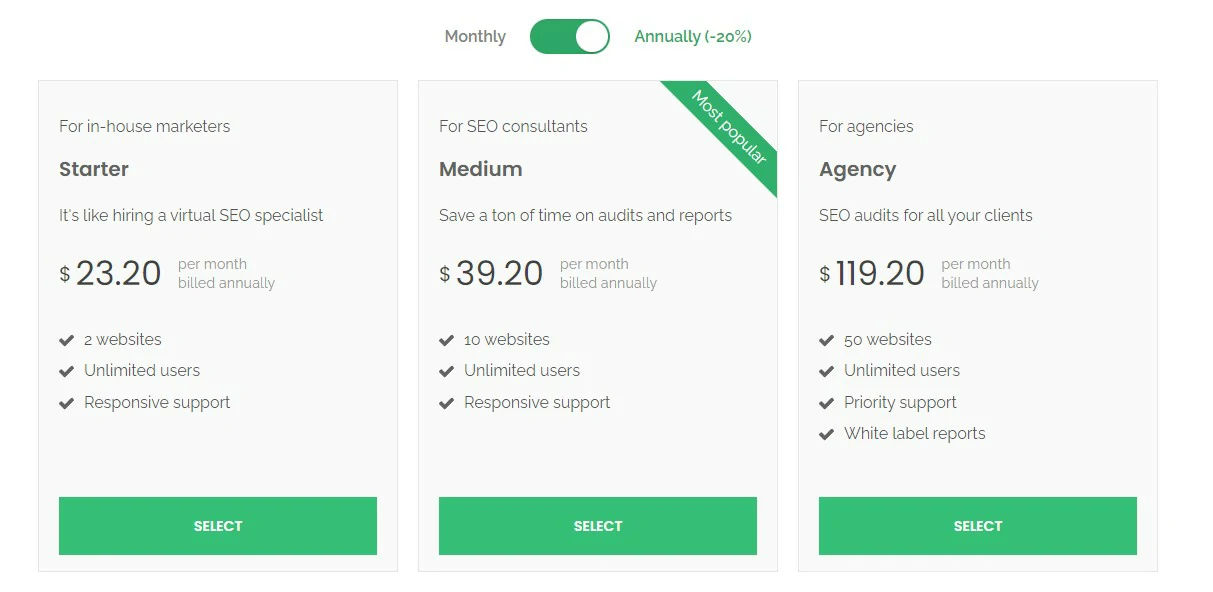1213x592 pixels.
Task: Click the Medium plan SELECT button
Action: (x=598, y=526)
